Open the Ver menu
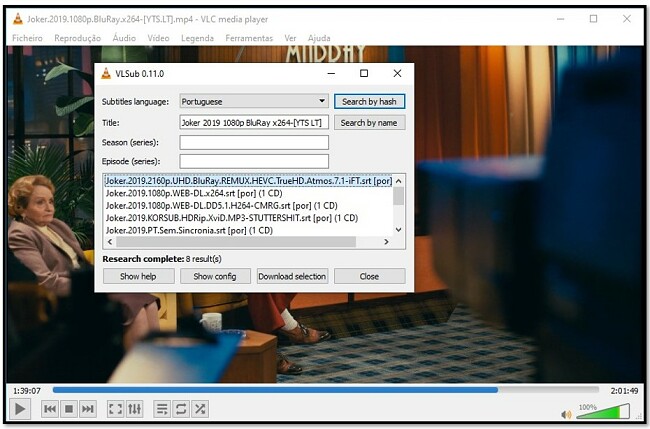The height and width of the screenshot is (429, 650). coord(290,38)
